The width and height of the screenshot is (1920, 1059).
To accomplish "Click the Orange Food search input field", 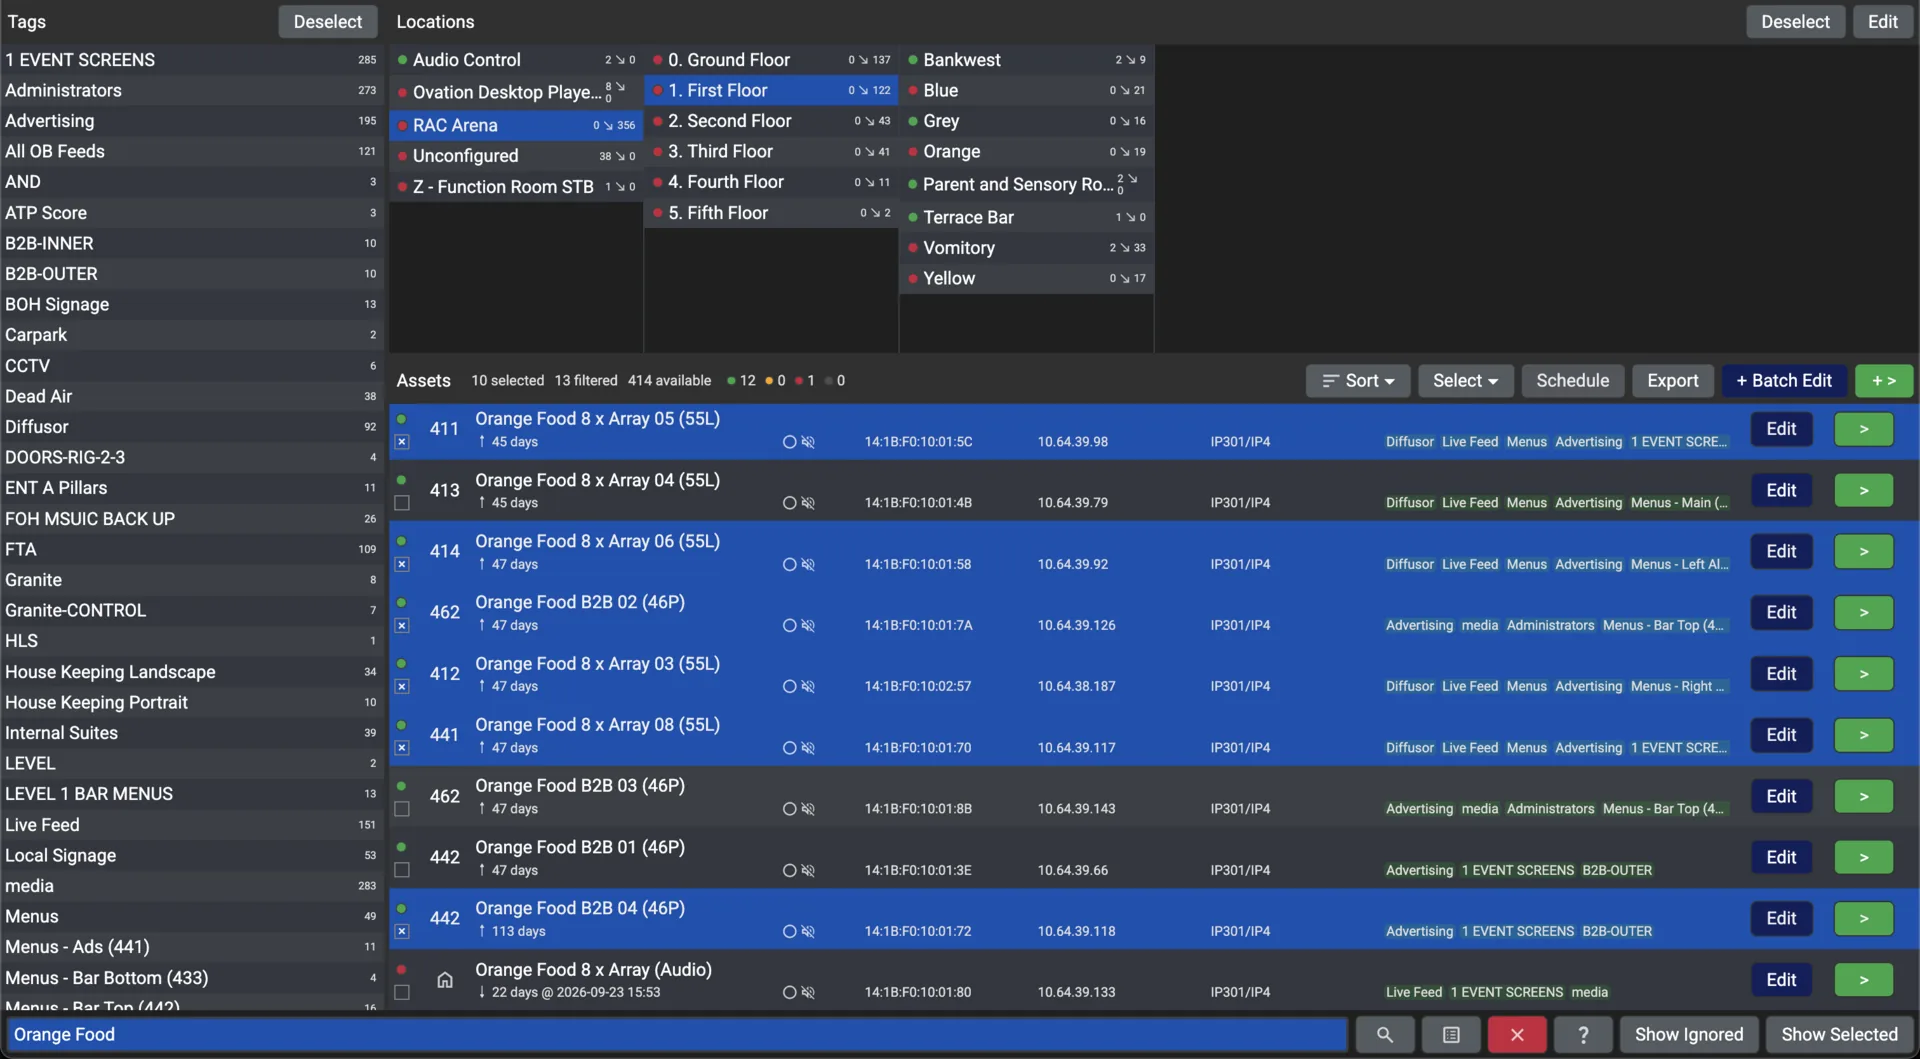I will point(677,1035).
